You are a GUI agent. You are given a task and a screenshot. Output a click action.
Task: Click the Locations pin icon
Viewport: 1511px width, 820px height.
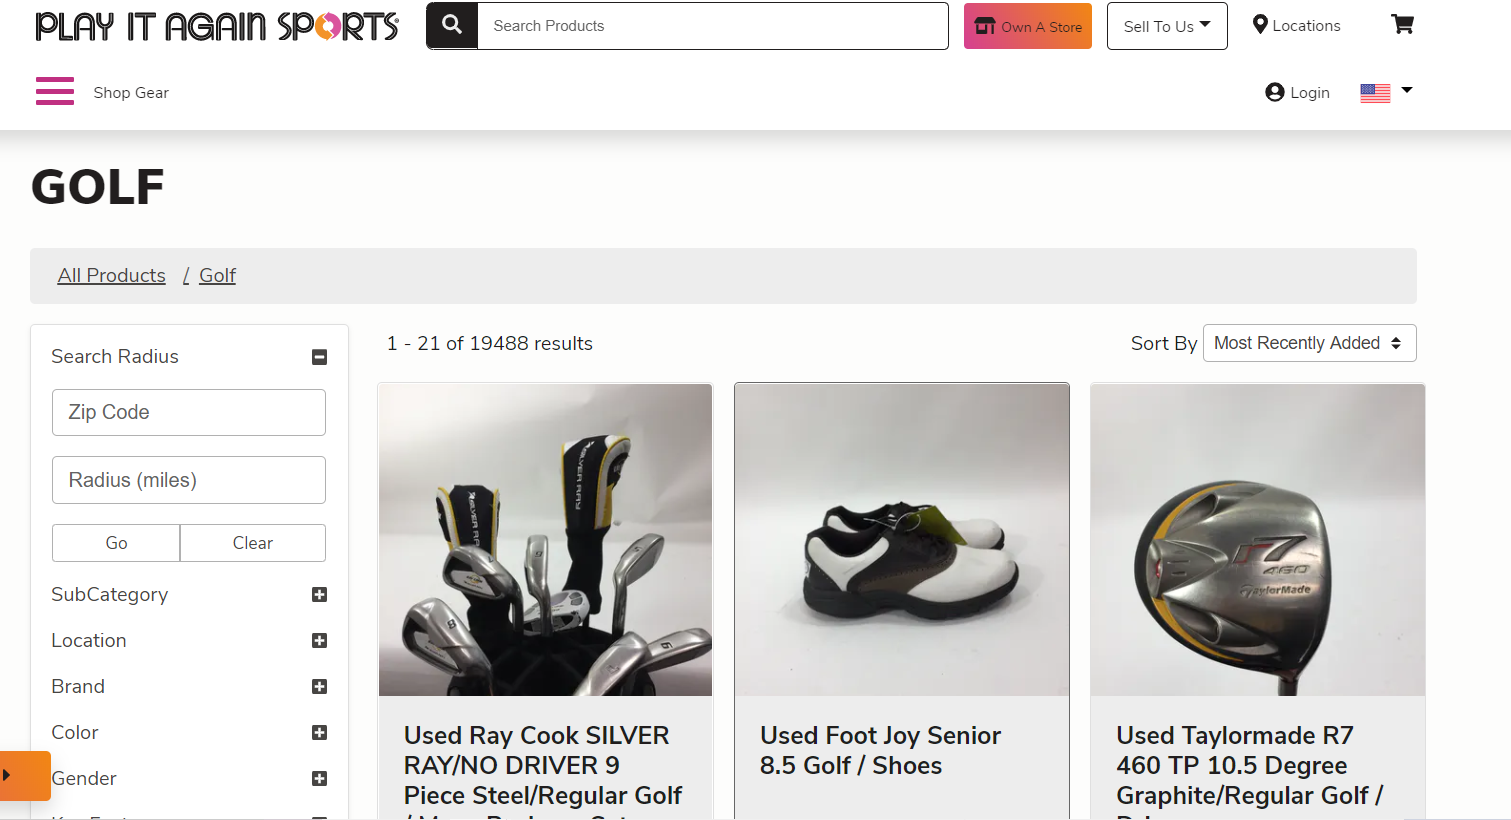click(x=1260, y=25)
